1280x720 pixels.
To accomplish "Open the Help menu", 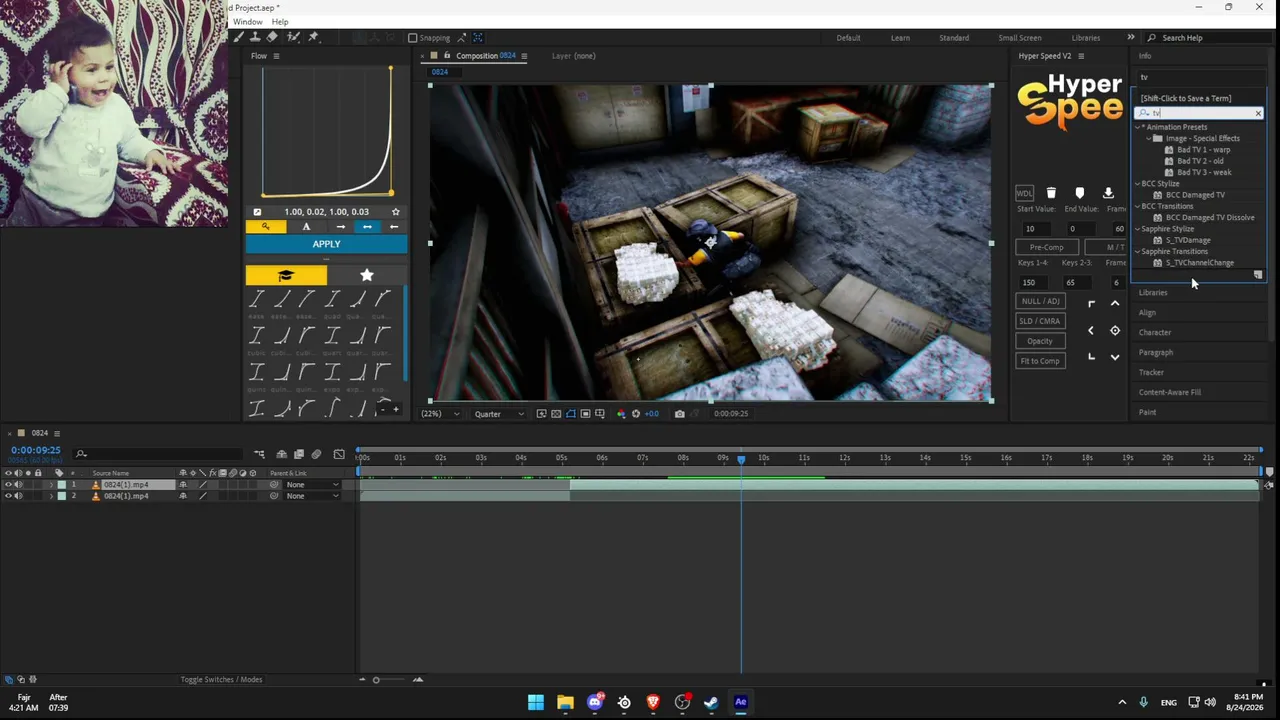I will pyautogui.click(x=280, y=22).
